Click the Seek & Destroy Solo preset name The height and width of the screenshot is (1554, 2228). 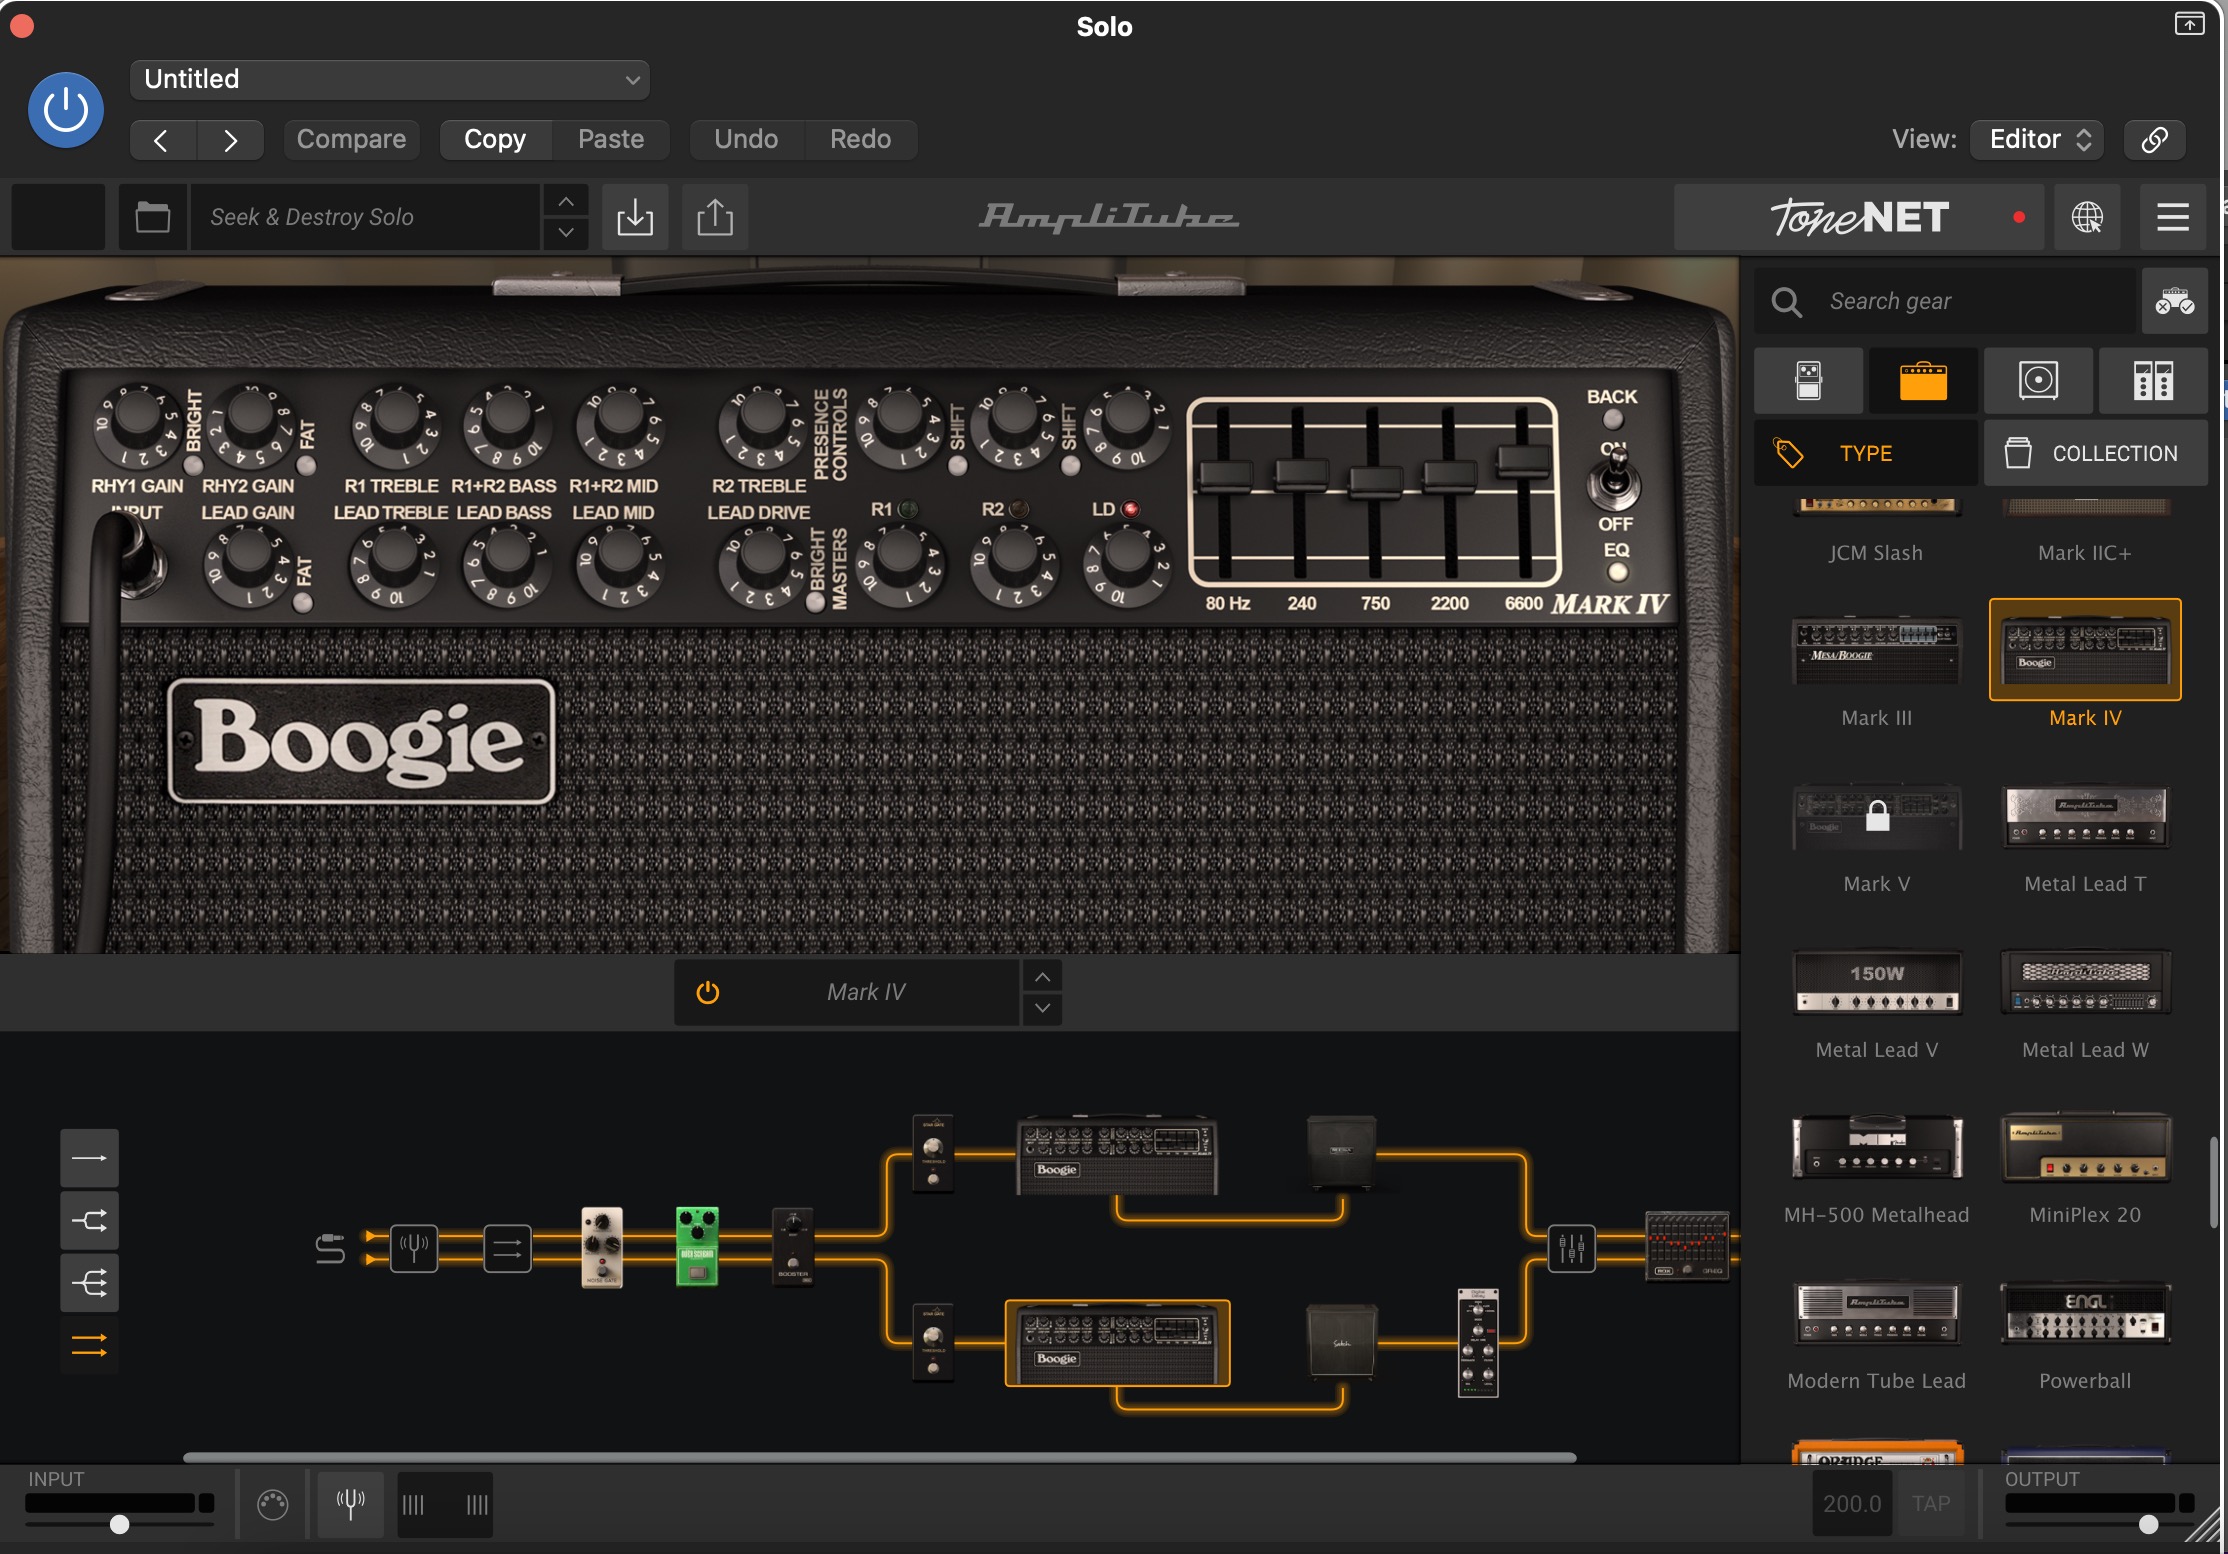pyautogui.click(x=365, y=217)
